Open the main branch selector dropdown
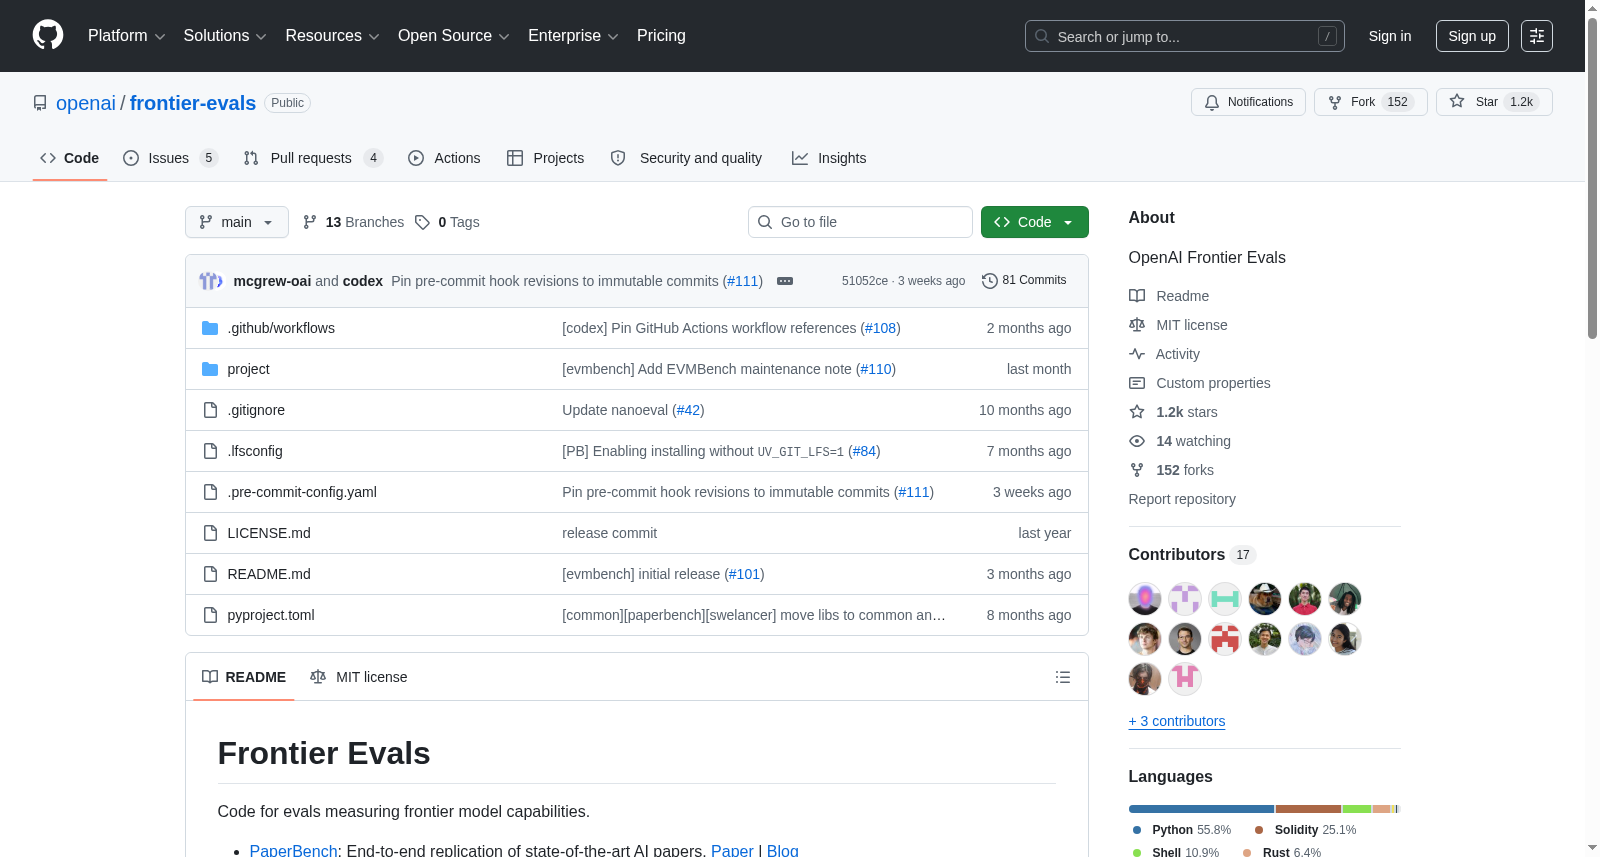 tap(237, 222)
